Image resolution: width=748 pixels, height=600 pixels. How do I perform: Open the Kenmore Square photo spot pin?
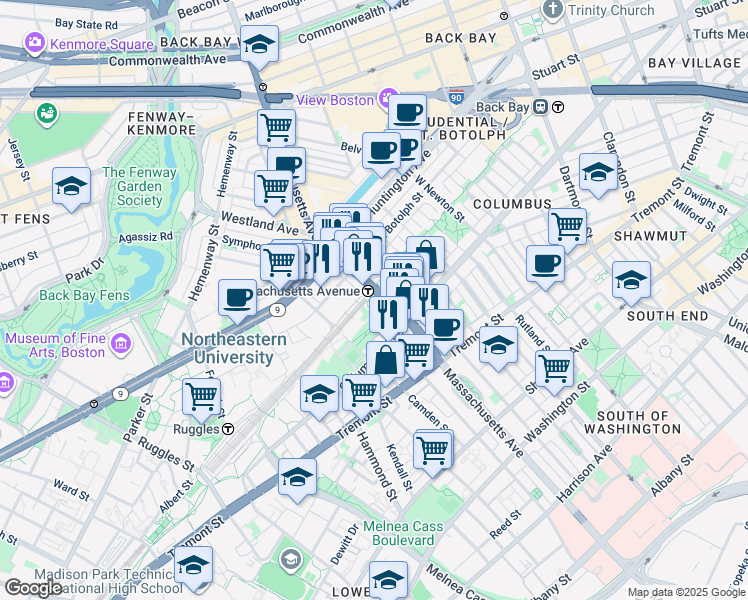(x=34, y=44)
